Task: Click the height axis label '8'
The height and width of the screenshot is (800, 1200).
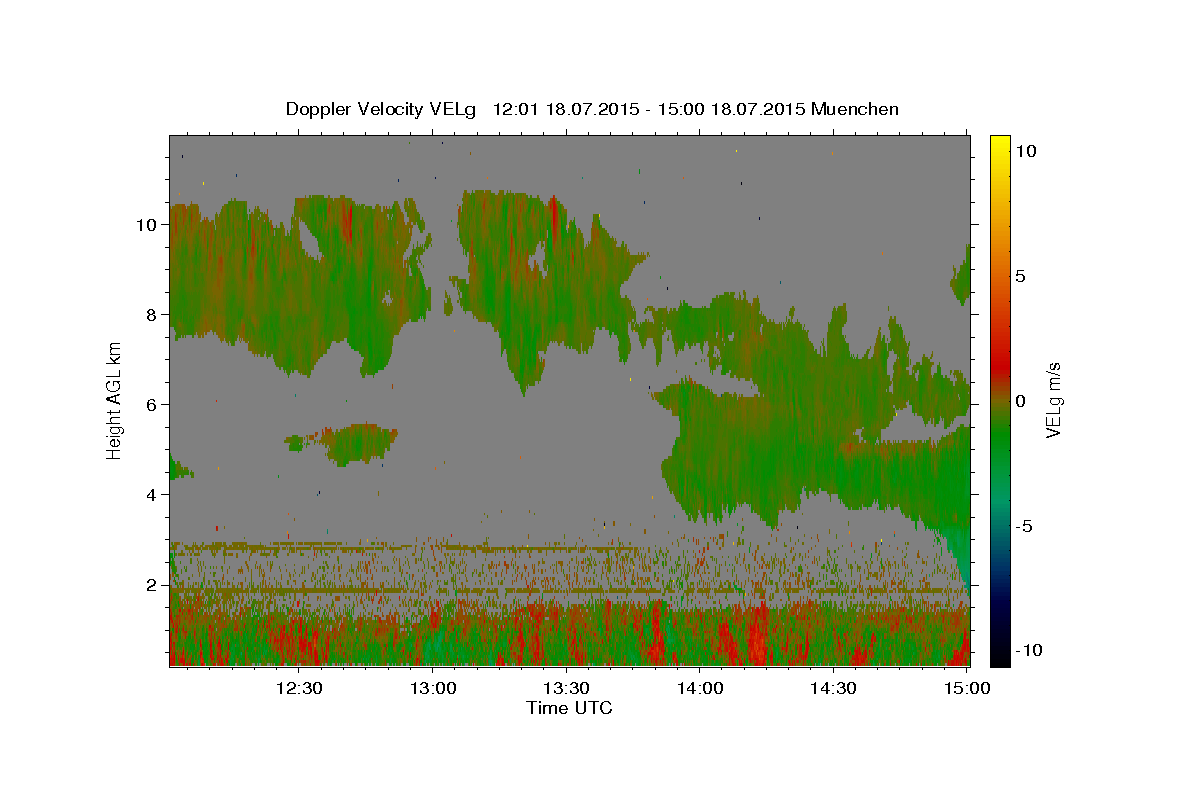Action: pos(152,315)
